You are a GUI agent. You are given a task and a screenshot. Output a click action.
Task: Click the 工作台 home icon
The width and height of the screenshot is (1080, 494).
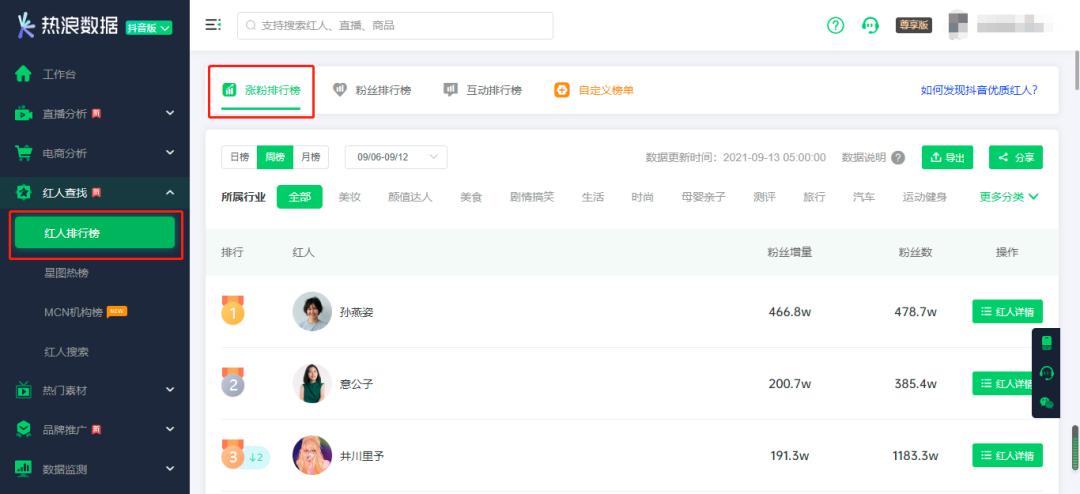(x=23, y=74)
